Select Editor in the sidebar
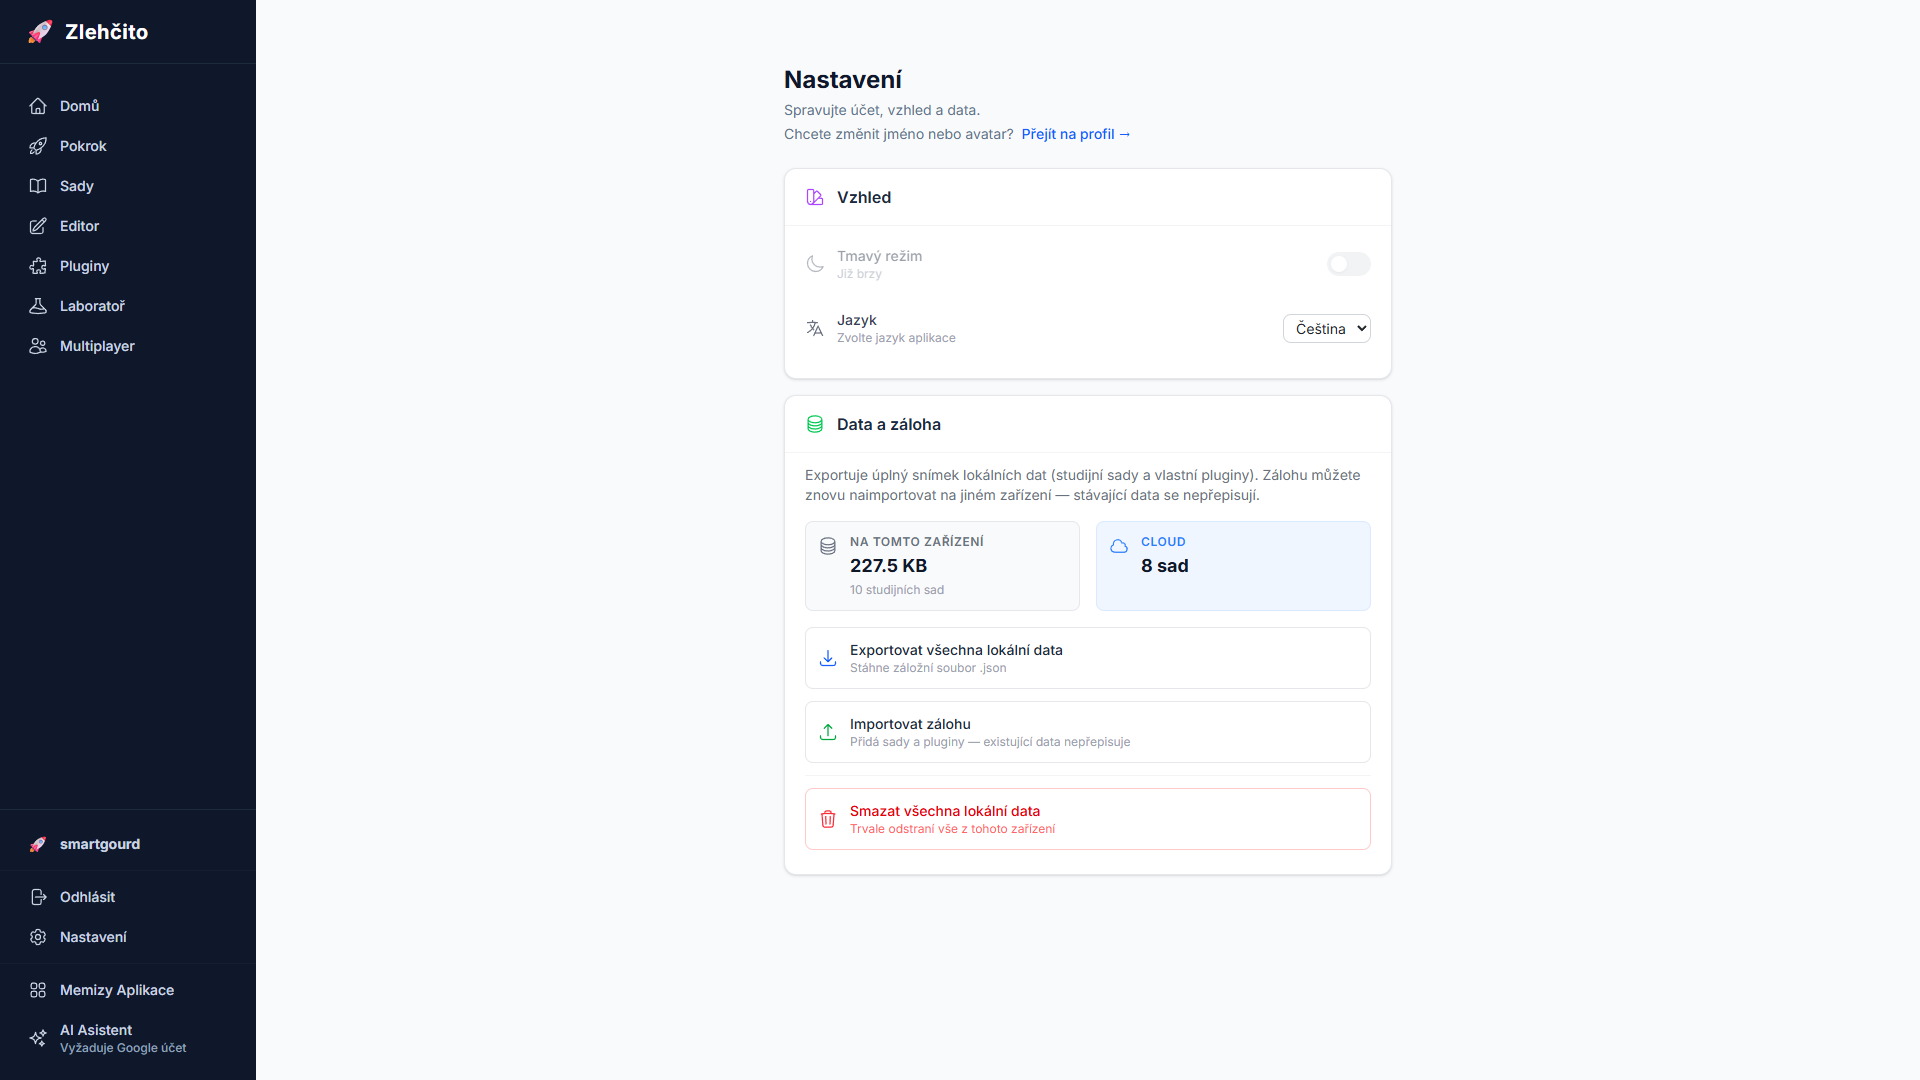 click(x=128, y=226)
